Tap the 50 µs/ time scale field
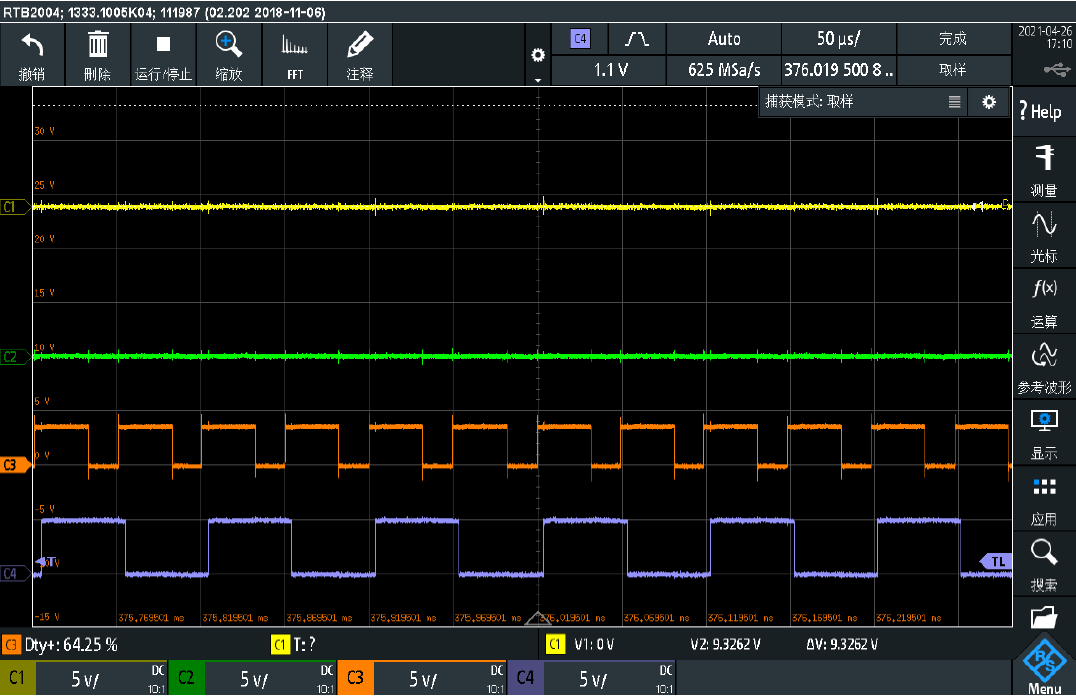This screenshot has height=697, width=1076. coord(839,39)
